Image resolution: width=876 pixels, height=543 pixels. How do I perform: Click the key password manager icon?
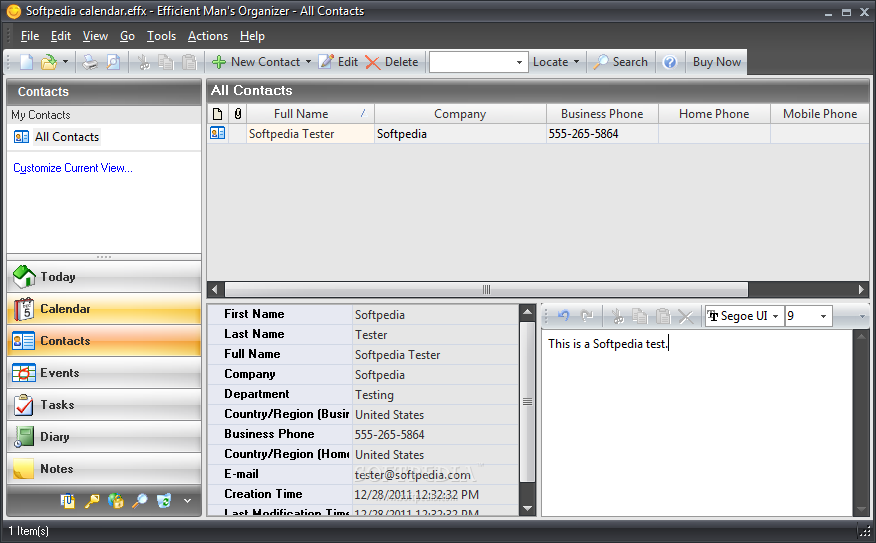pyautogui.click(x=92, y=501)
